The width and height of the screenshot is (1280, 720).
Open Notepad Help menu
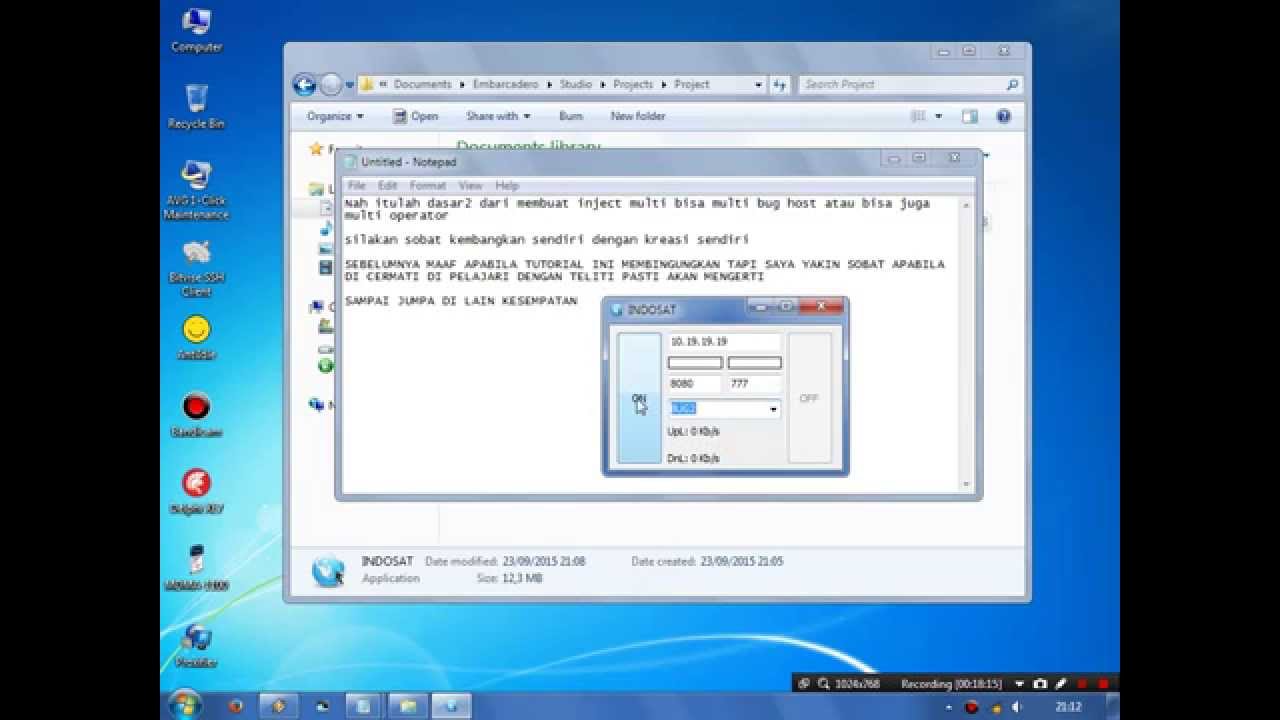pyautogui.click(x=507, y=185)
